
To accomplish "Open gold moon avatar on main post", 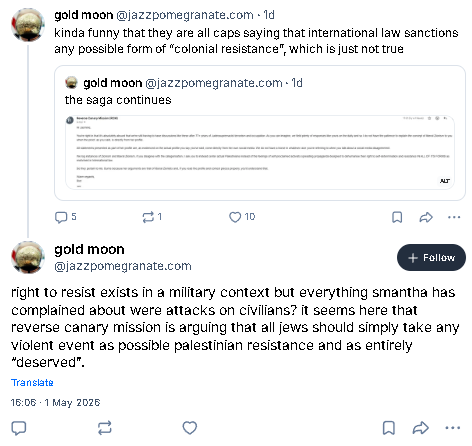I will [28, 257].
